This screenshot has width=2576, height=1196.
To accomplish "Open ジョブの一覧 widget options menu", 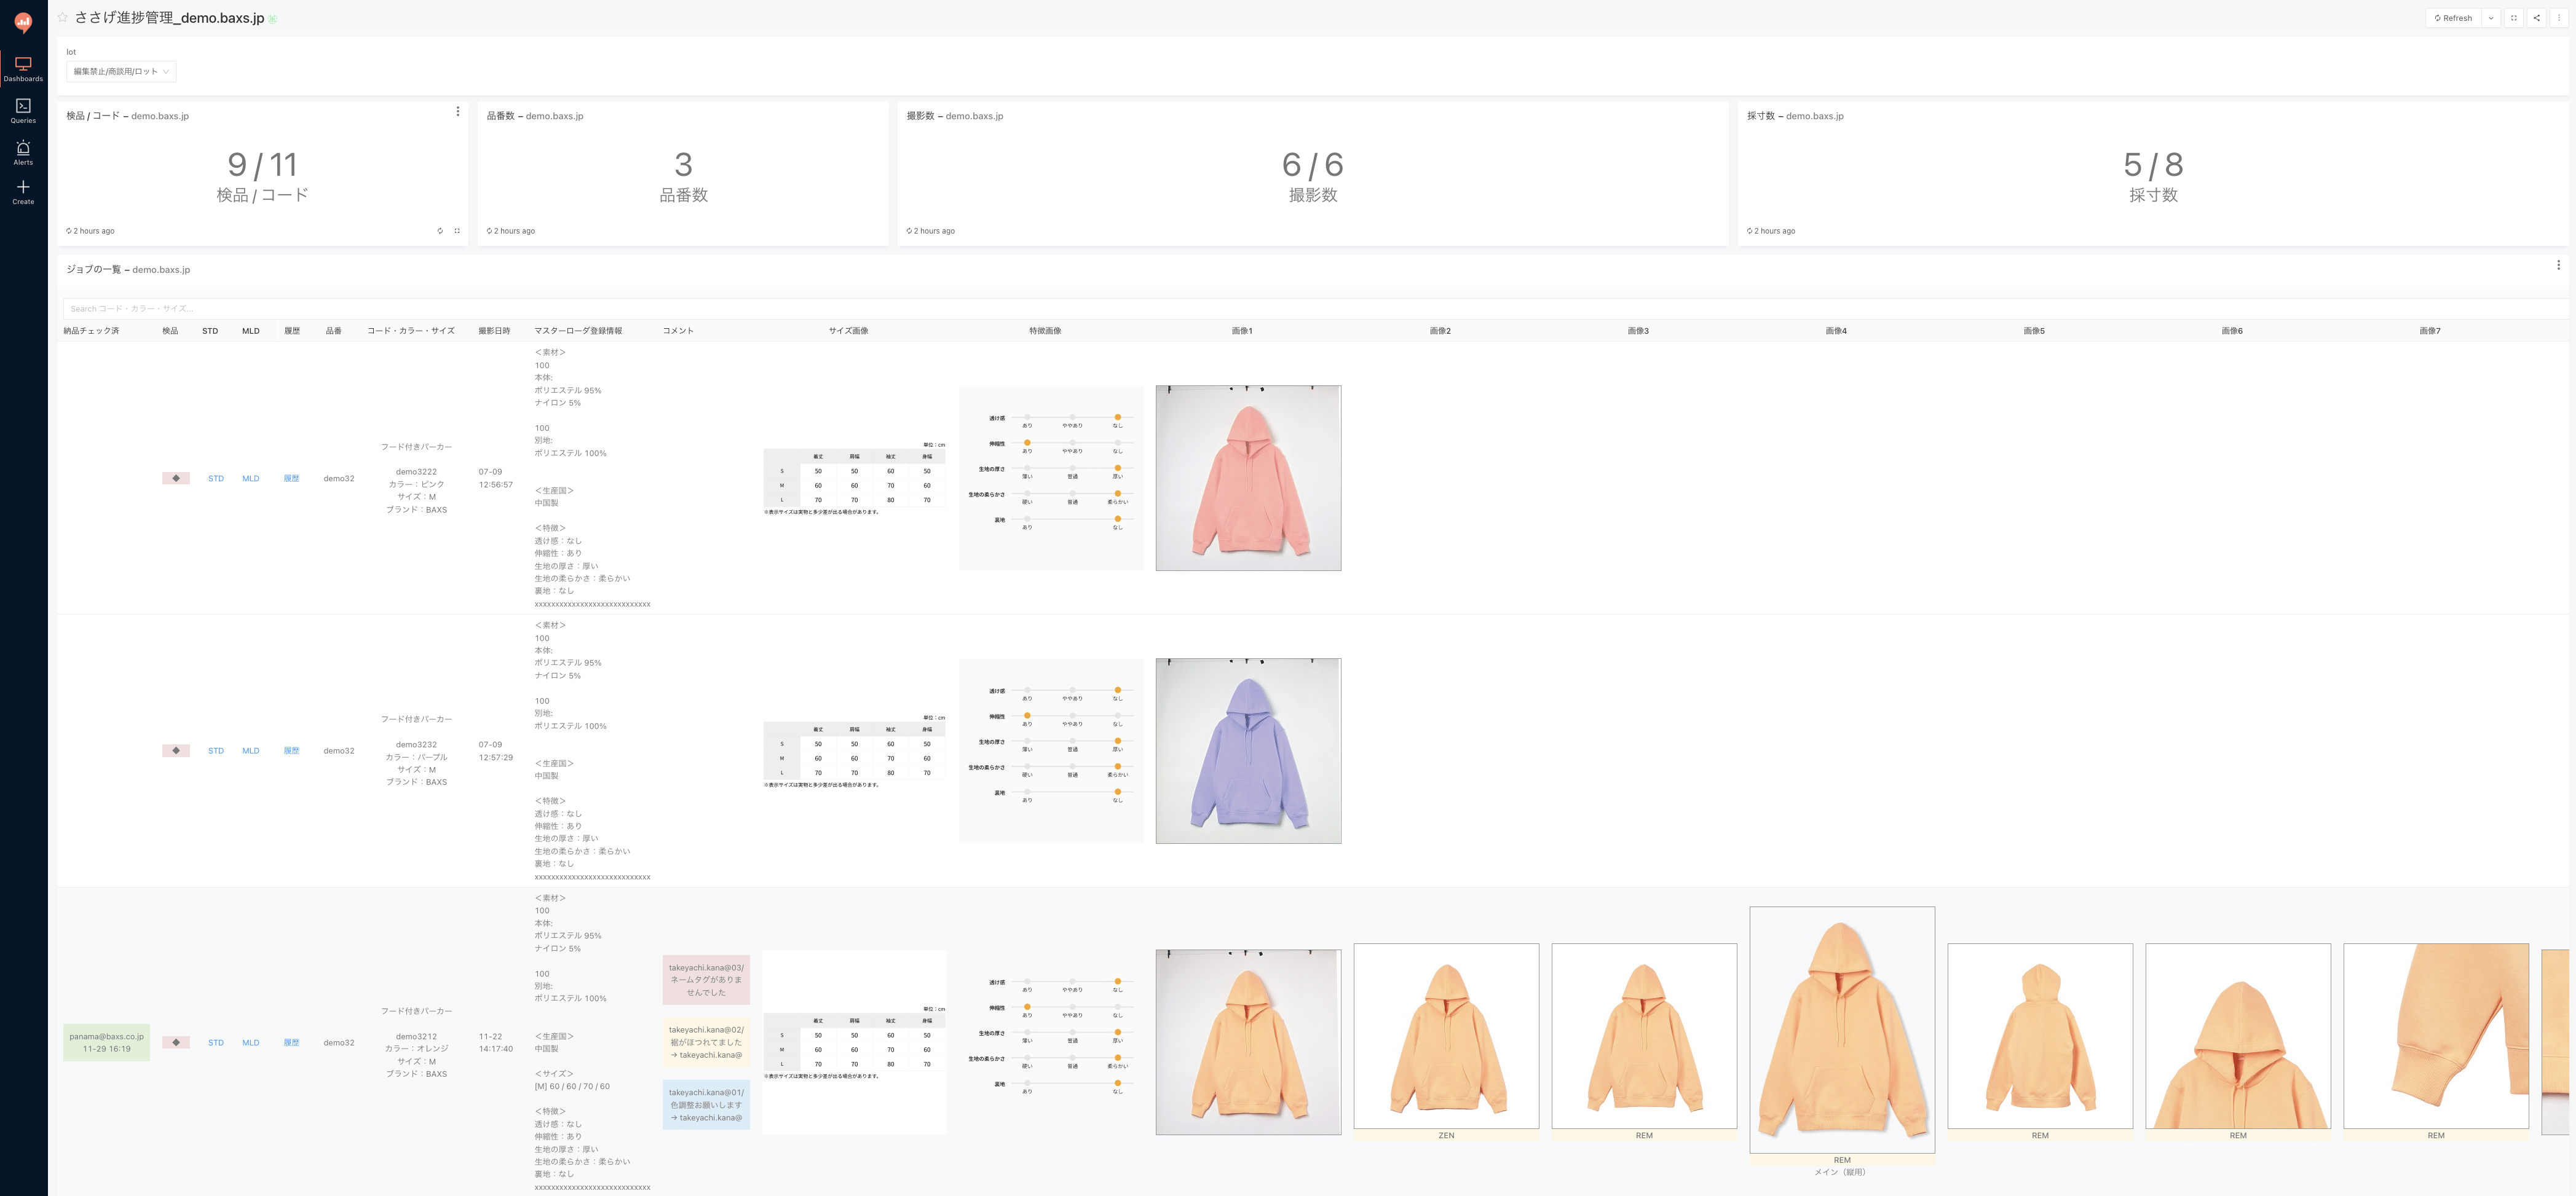I will tap(2558, 265).
